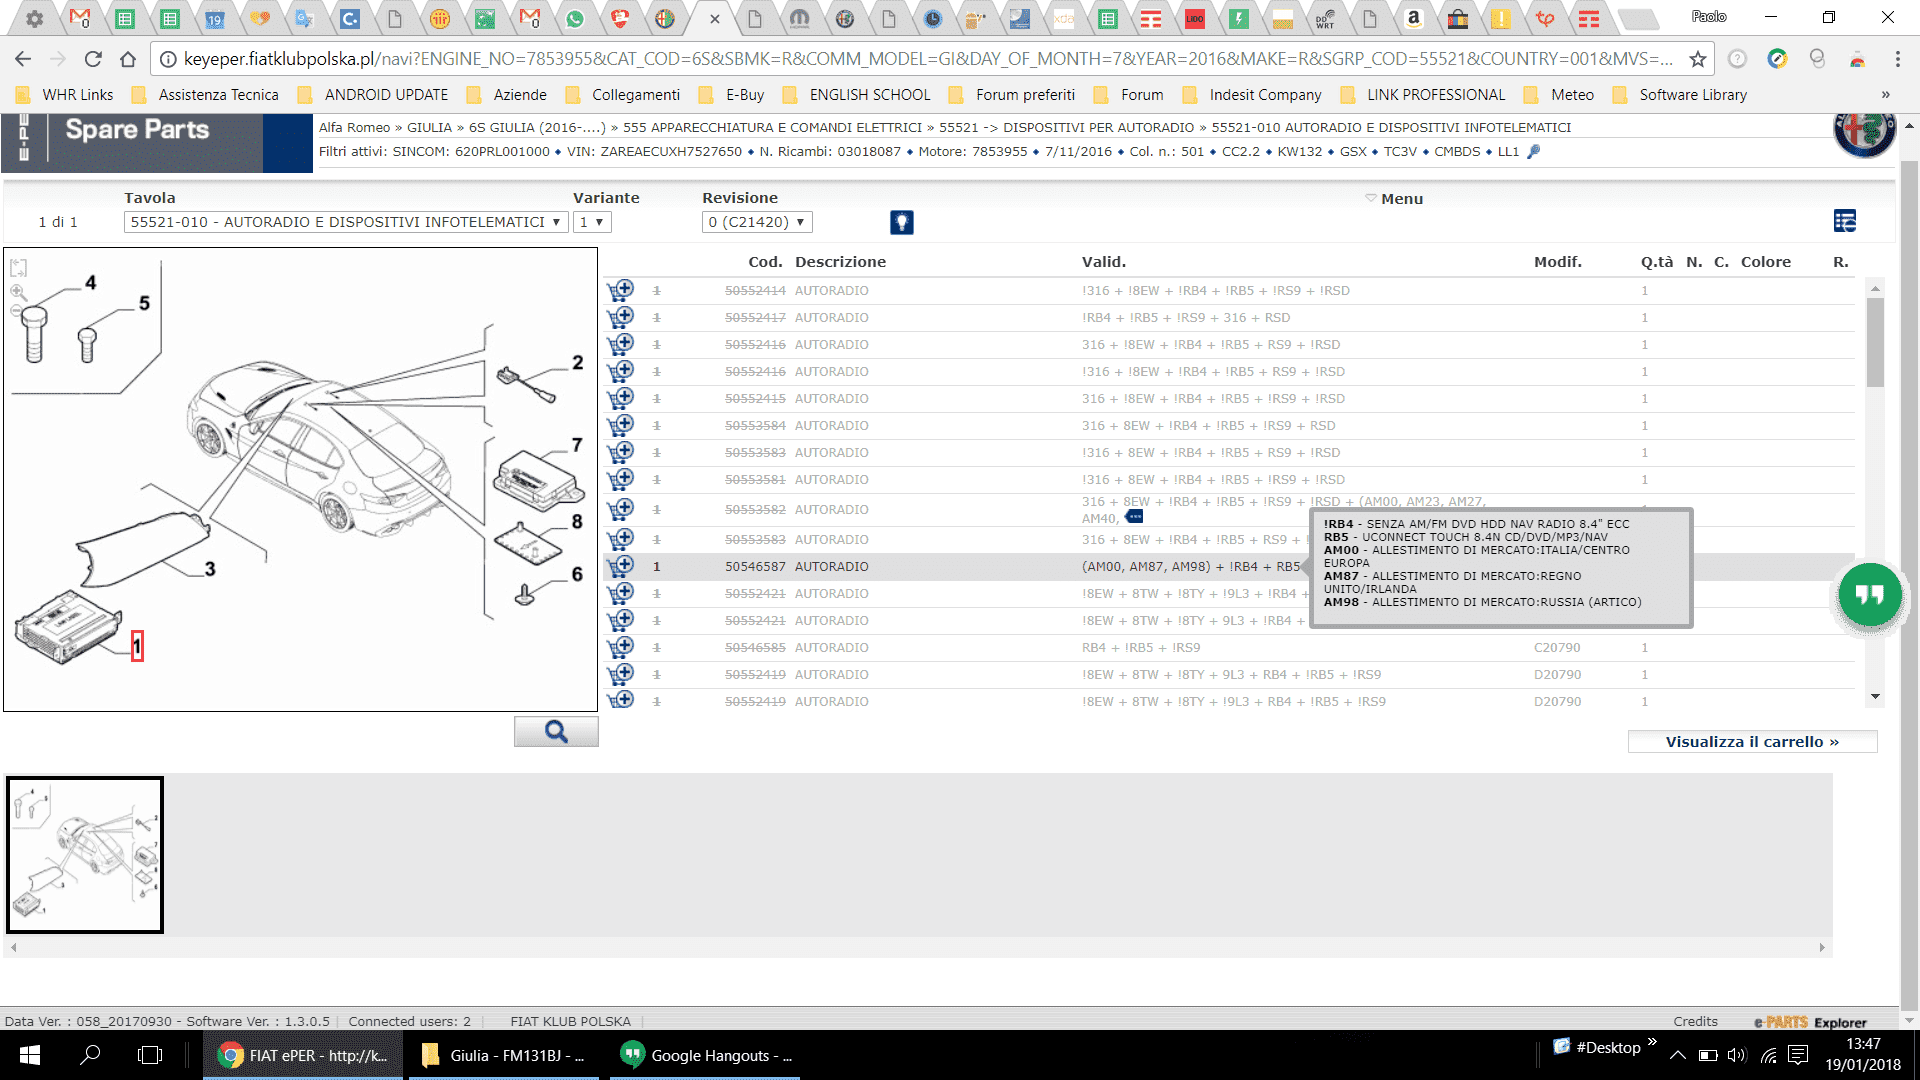This screenshot has height=1080, width=1920.
Task: Open the Revisione 0 (C21420) dropdown
Action: (x=756, y=222)
